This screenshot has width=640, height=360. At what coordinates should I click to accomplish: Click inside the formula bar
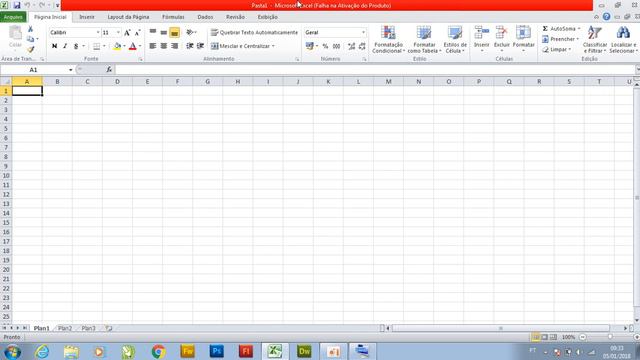[375, 70]
